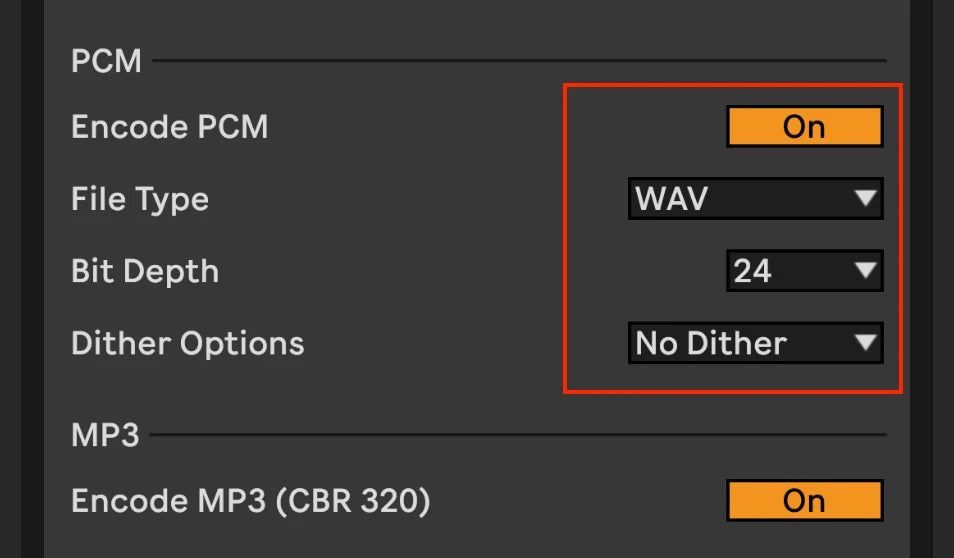Select the MP3 section header
The width and height of the screenshot is (954, 558).
coord(105,435)
